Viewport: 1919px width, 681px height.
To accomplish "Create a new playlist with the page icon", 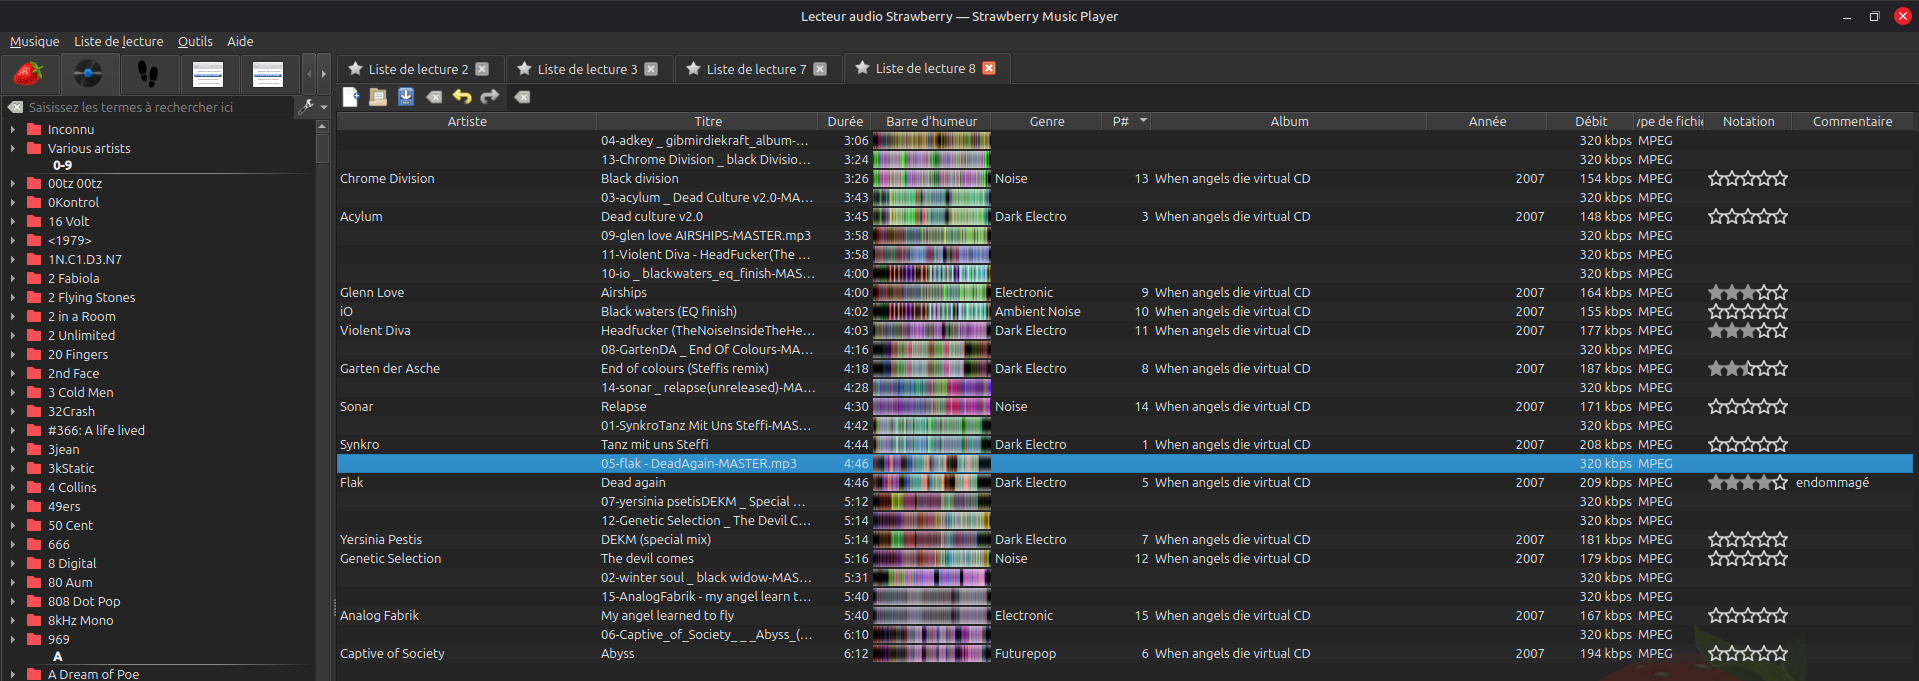I will [x=351, y=97].
